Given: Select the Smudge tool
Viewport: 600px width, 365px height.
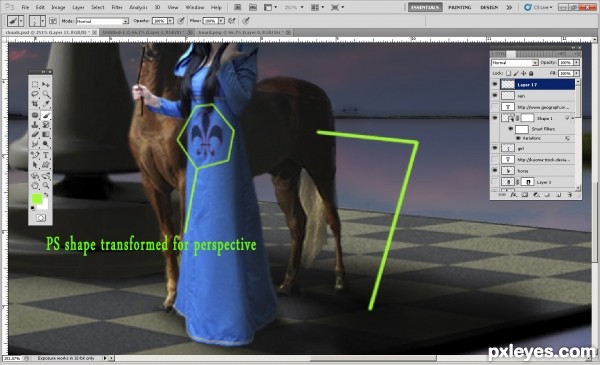Looking at the screenshot, I should pos(35,144).
